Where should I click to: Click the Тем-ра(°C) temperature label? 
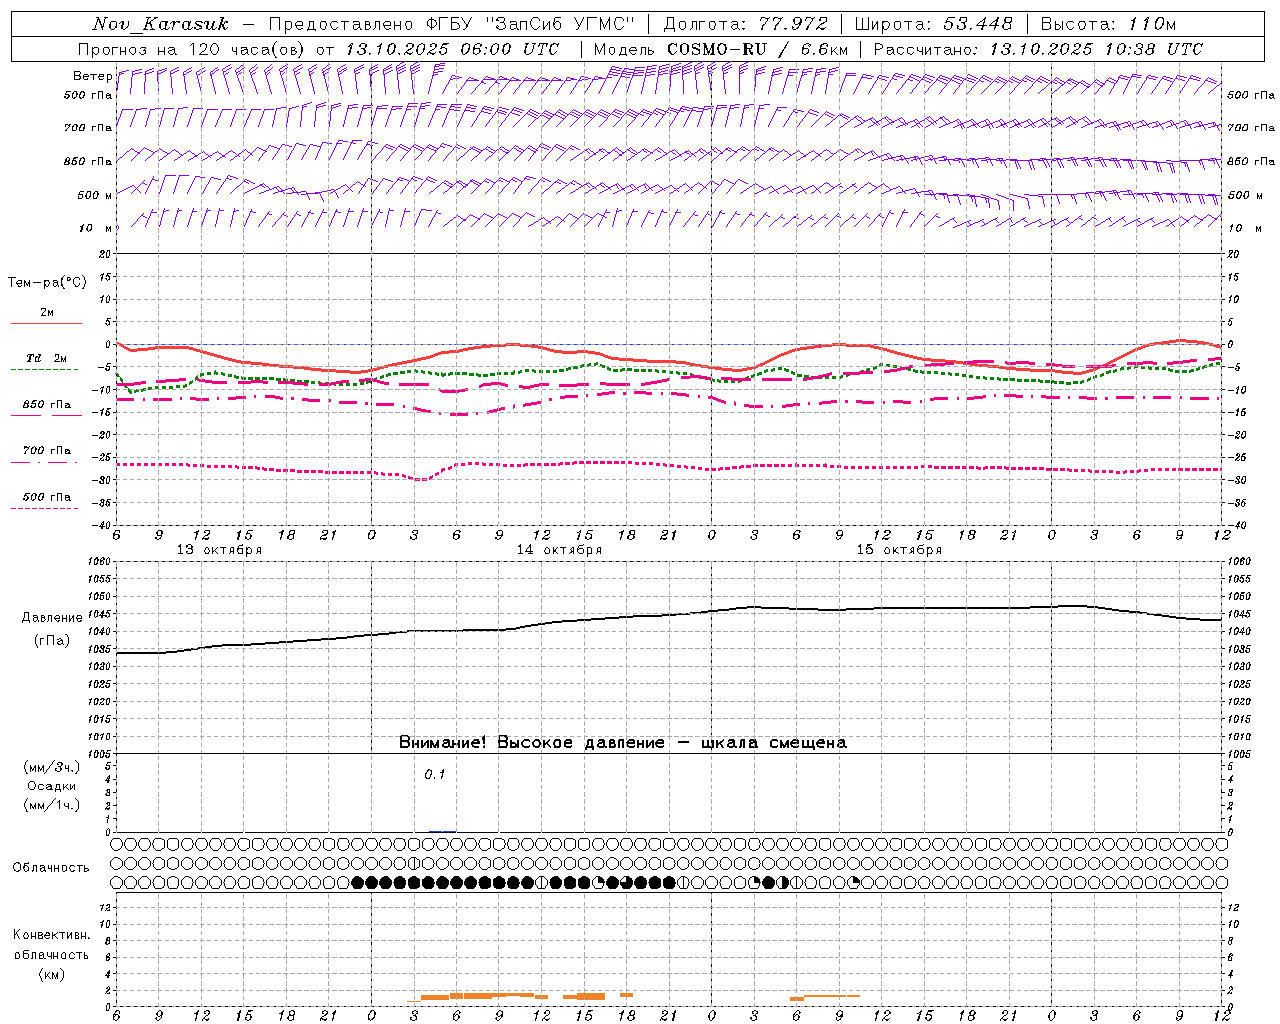[x=47, y=283]
